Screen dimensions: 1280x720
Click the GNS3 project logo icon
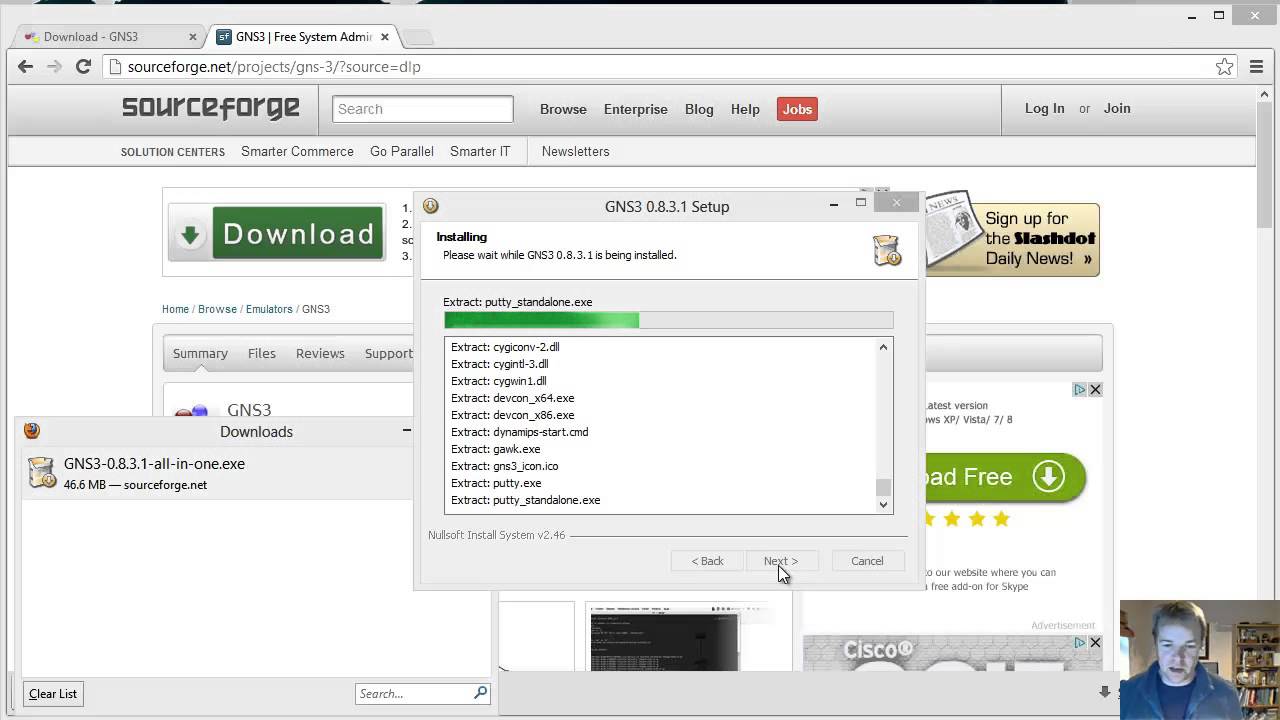click(192, 412)
